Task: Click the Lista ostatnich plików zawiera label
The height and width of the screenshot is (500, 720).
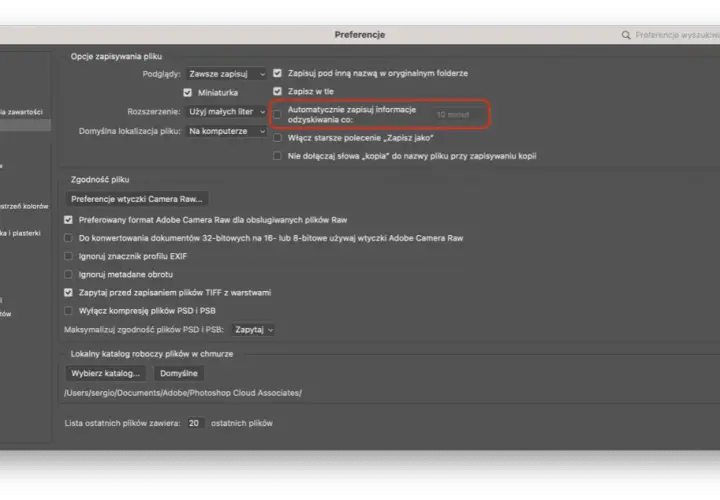Action: coord(122,423)
